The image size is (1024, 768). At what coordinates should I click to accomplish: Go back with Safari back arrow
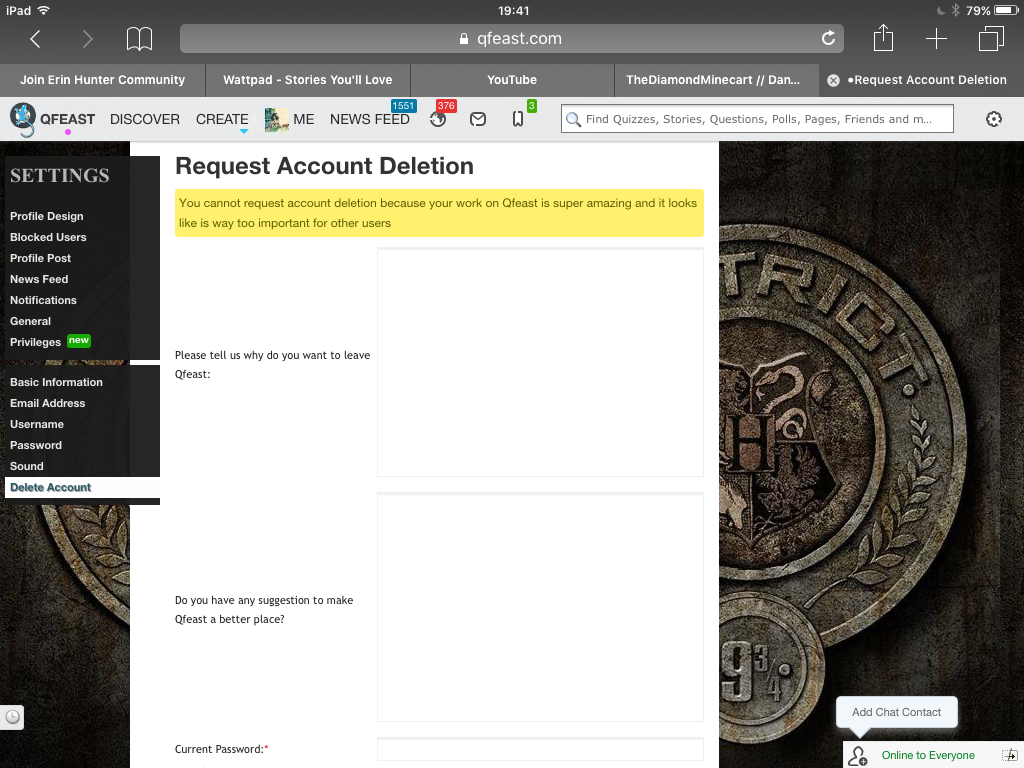point(36,39)
